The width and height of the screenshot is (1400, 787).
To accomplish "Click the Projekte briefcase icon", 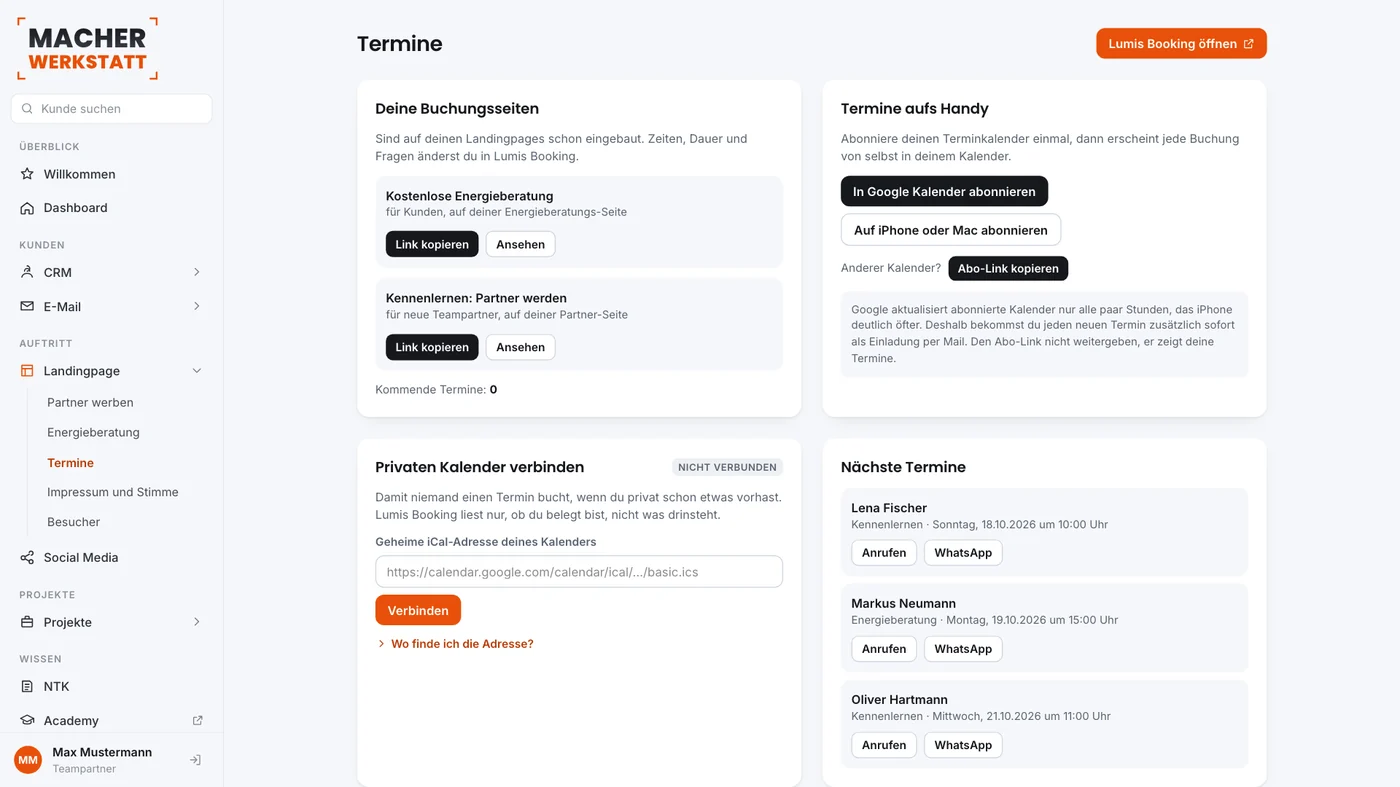I will 27,622.
